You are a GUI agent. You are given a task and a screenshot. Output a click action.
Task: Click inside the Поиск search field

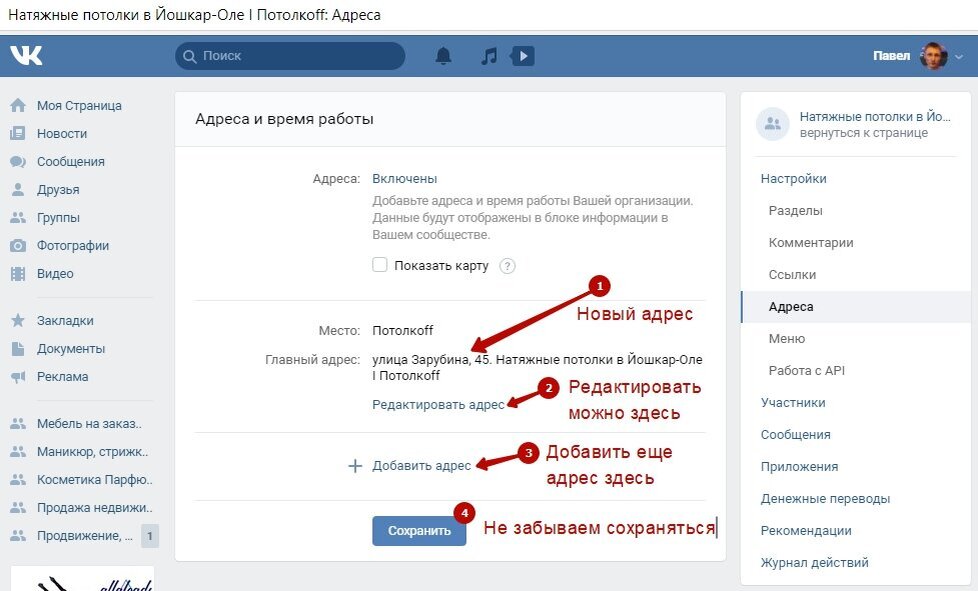tap(290, 56)
